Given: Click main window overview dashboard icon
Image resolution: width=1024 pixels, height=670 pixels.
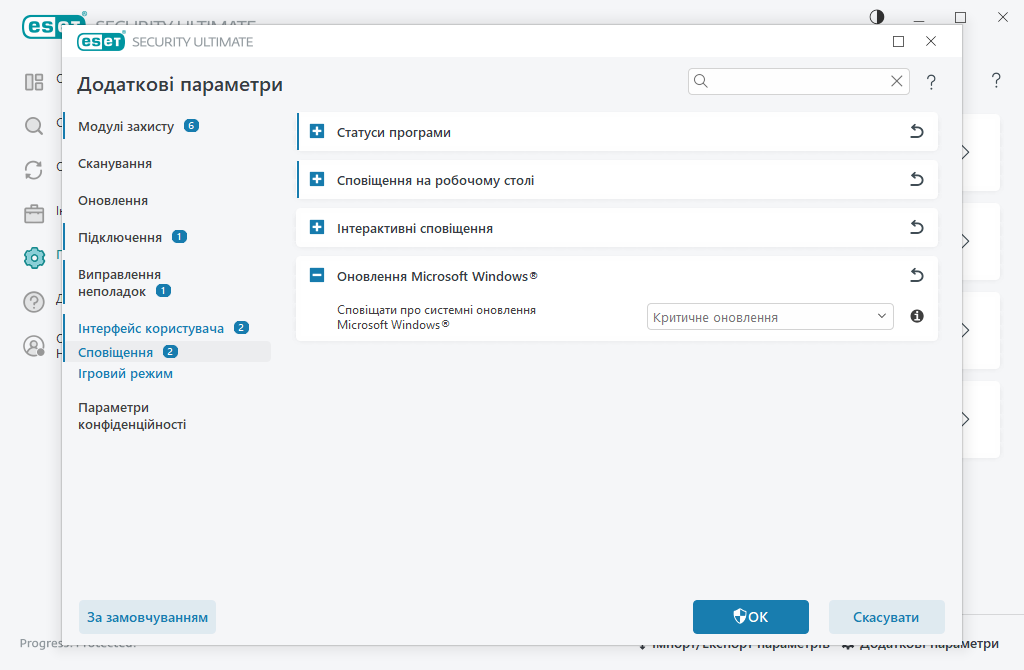Looking at the screenshot, I should pyautogui.click(x=34, y=82).
